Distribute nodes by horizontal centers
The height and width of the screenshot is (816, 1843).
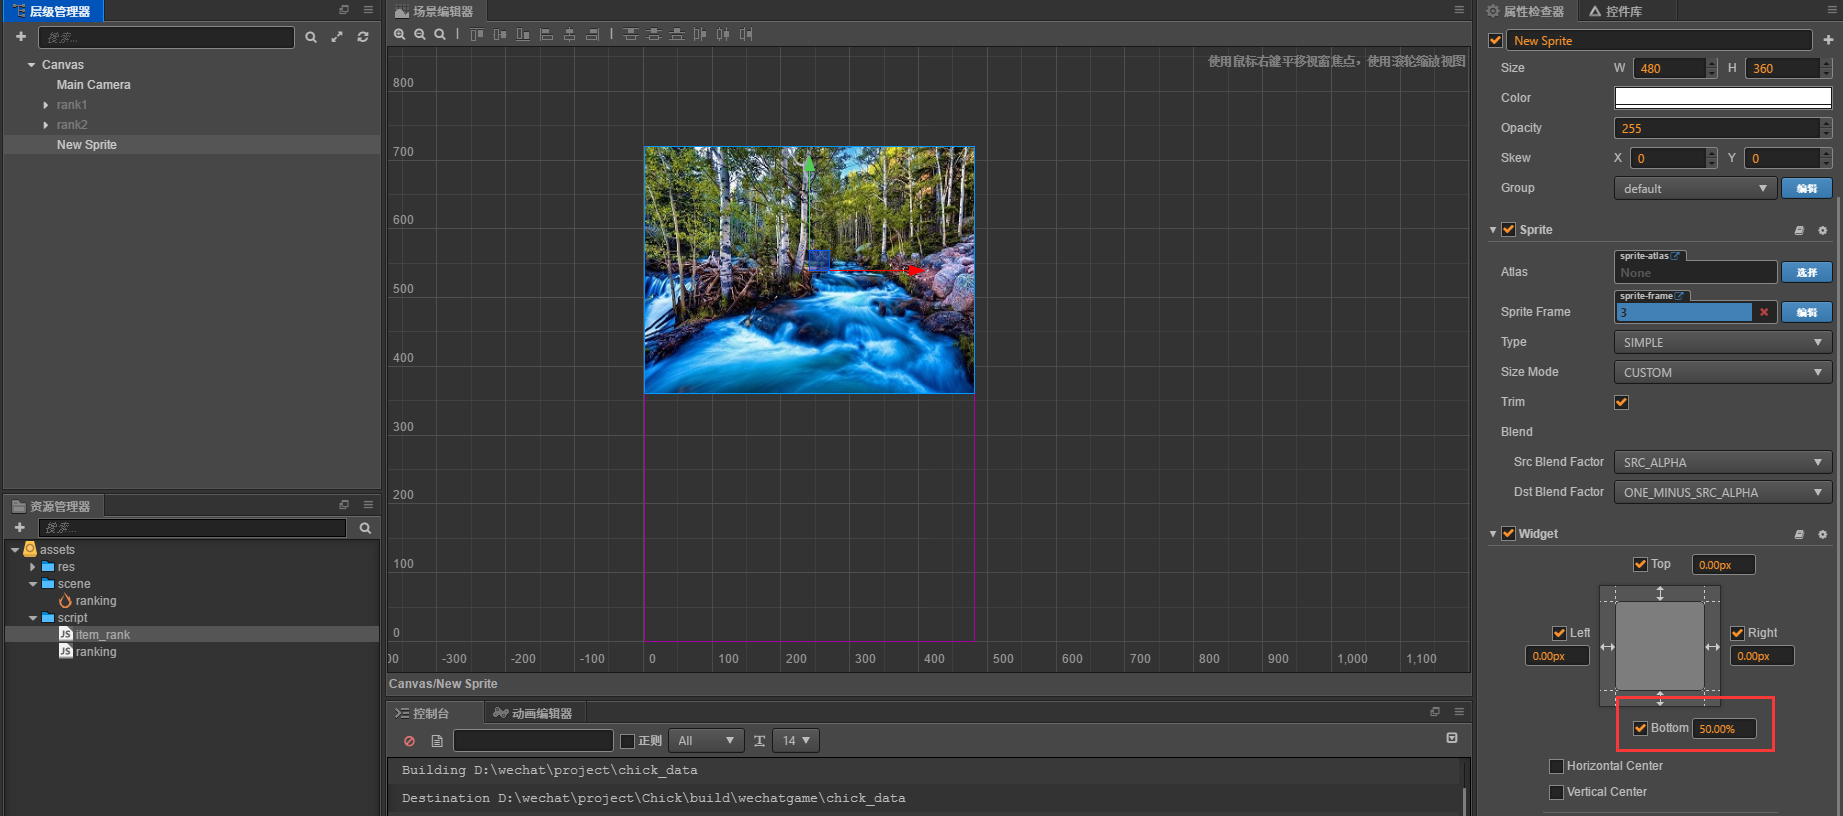[723, 34]
